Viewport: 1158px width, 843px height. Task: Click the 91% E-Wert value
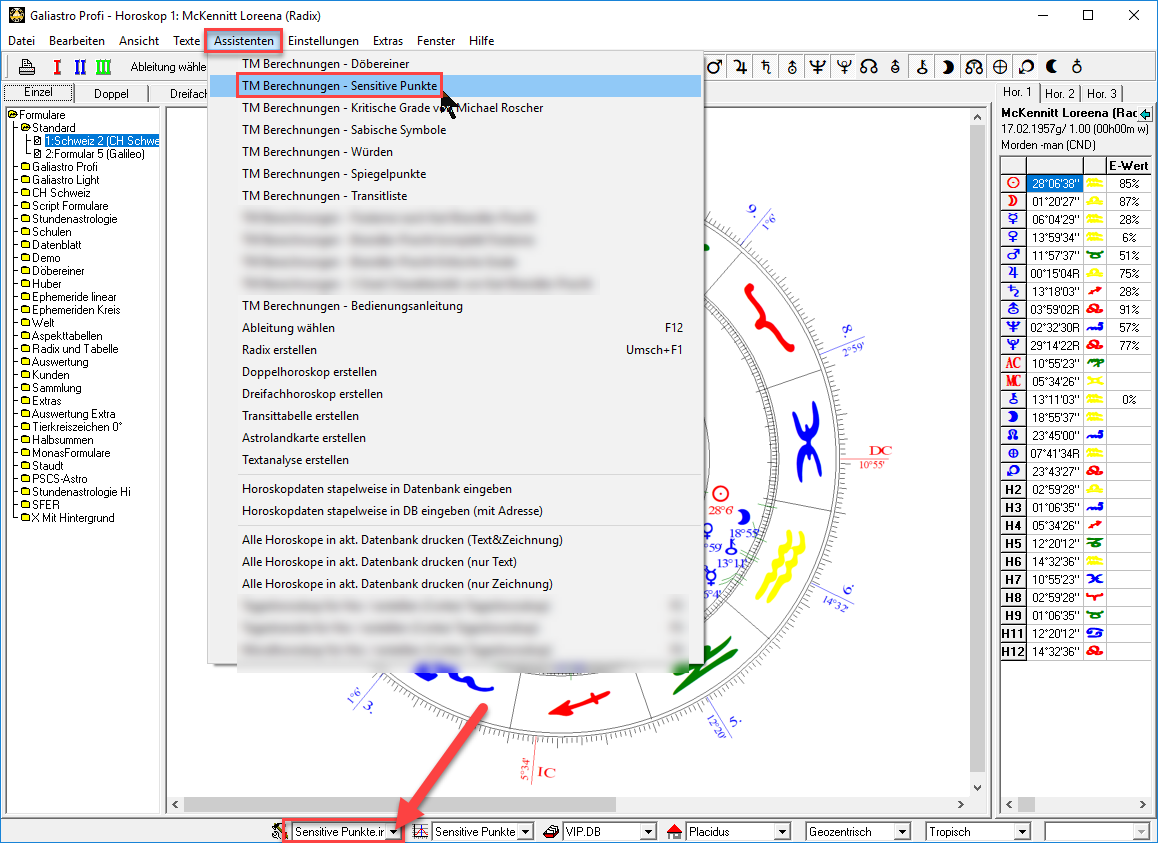[1128, 310]
